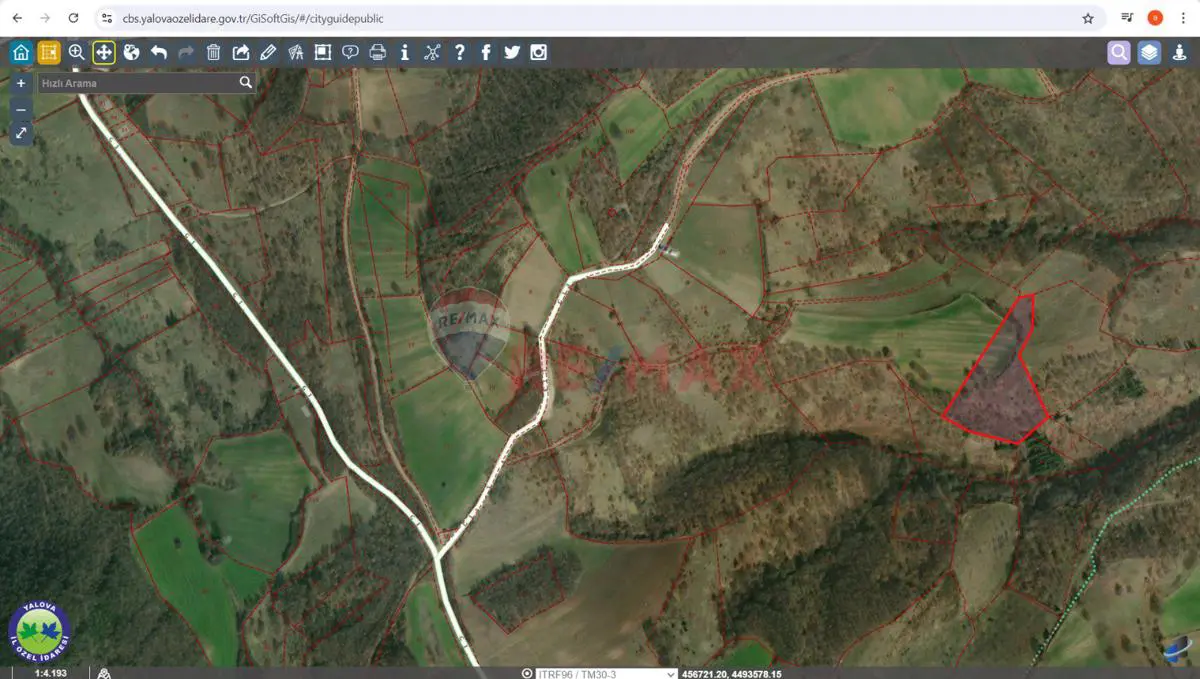The image size is (1200, 679).
Task: Redo to the next map view
Action: pos(186,53)
